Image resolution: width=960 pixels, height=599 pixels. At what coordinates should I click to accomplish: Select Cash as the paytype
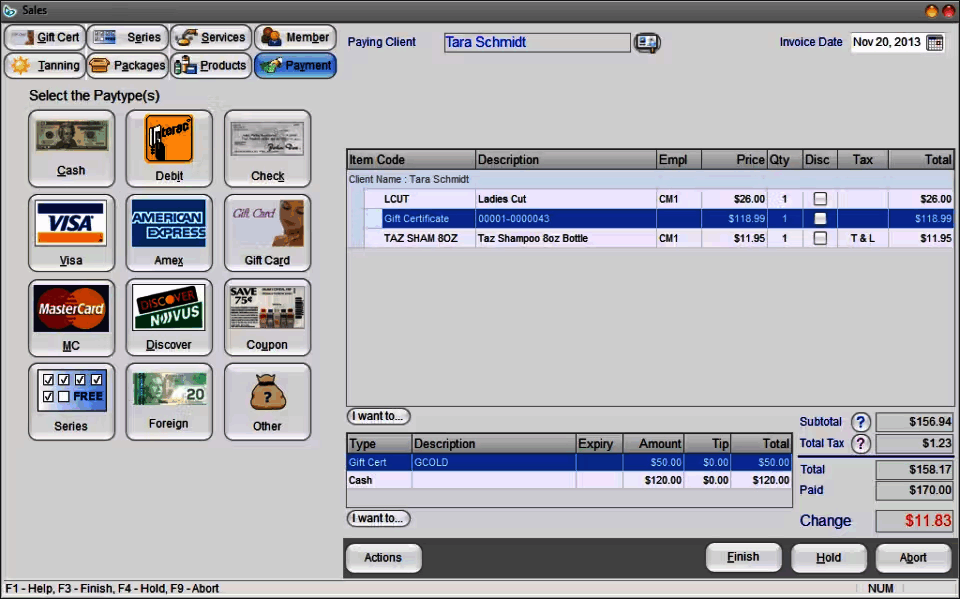tap(71, 148)
